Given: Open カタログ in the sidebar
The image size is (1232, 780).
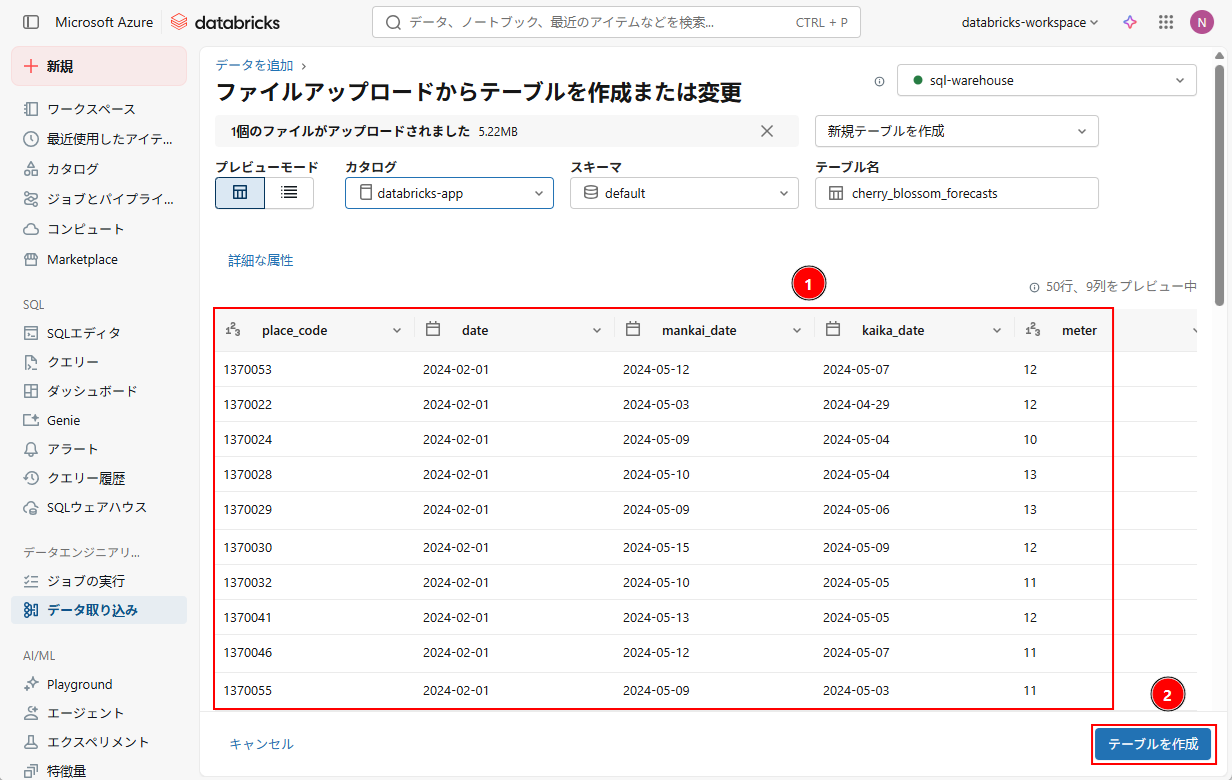Looking at the screenshot, I should tap(72, 169).
